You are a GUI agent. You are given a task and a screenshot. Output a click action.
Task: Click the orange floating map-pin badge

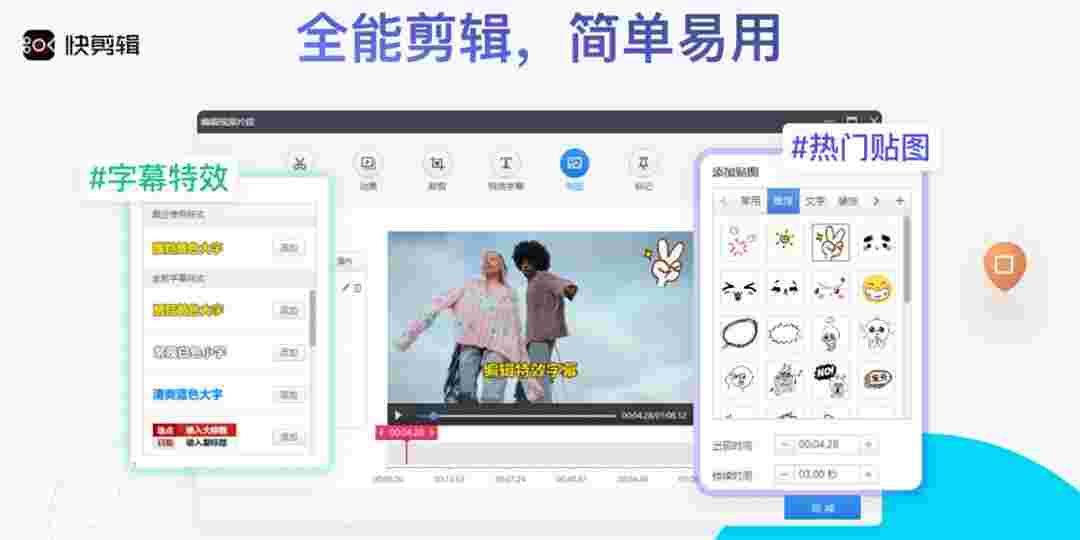tap(1004, 265)
